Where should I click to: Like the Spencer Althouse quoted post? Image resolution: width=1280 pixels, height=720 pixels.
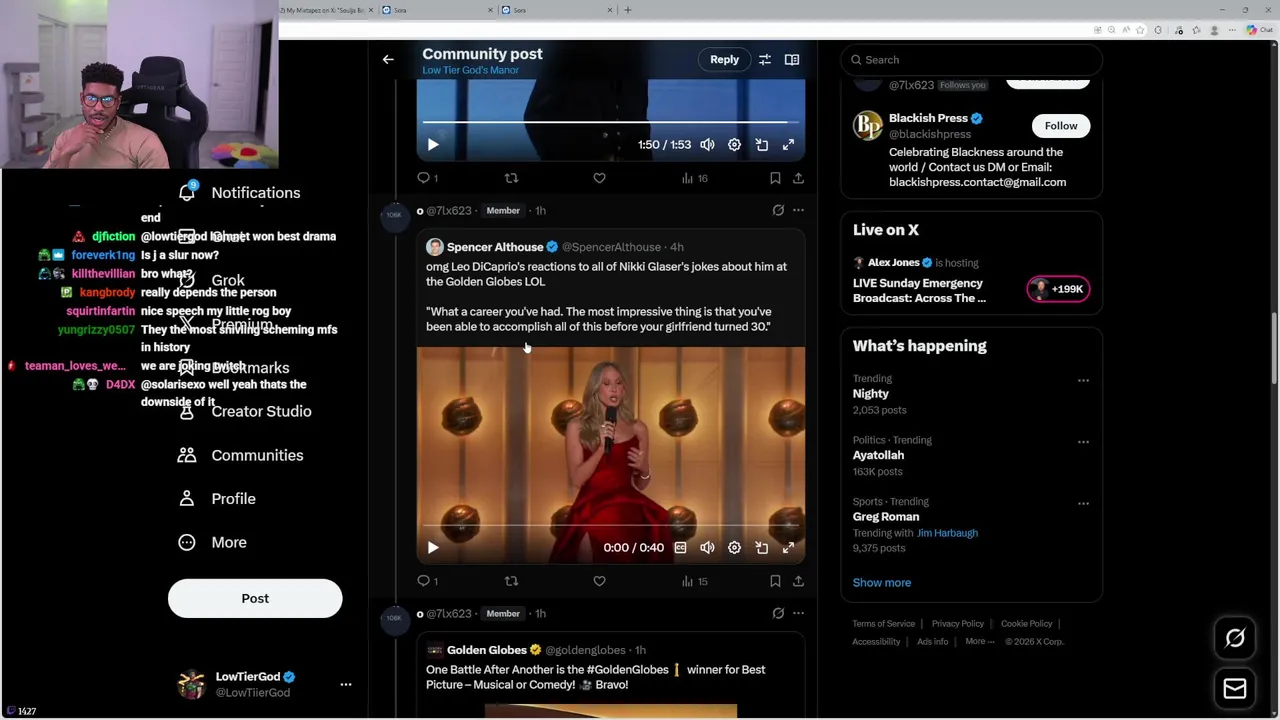pyautogui.click(x=599, y=581)
